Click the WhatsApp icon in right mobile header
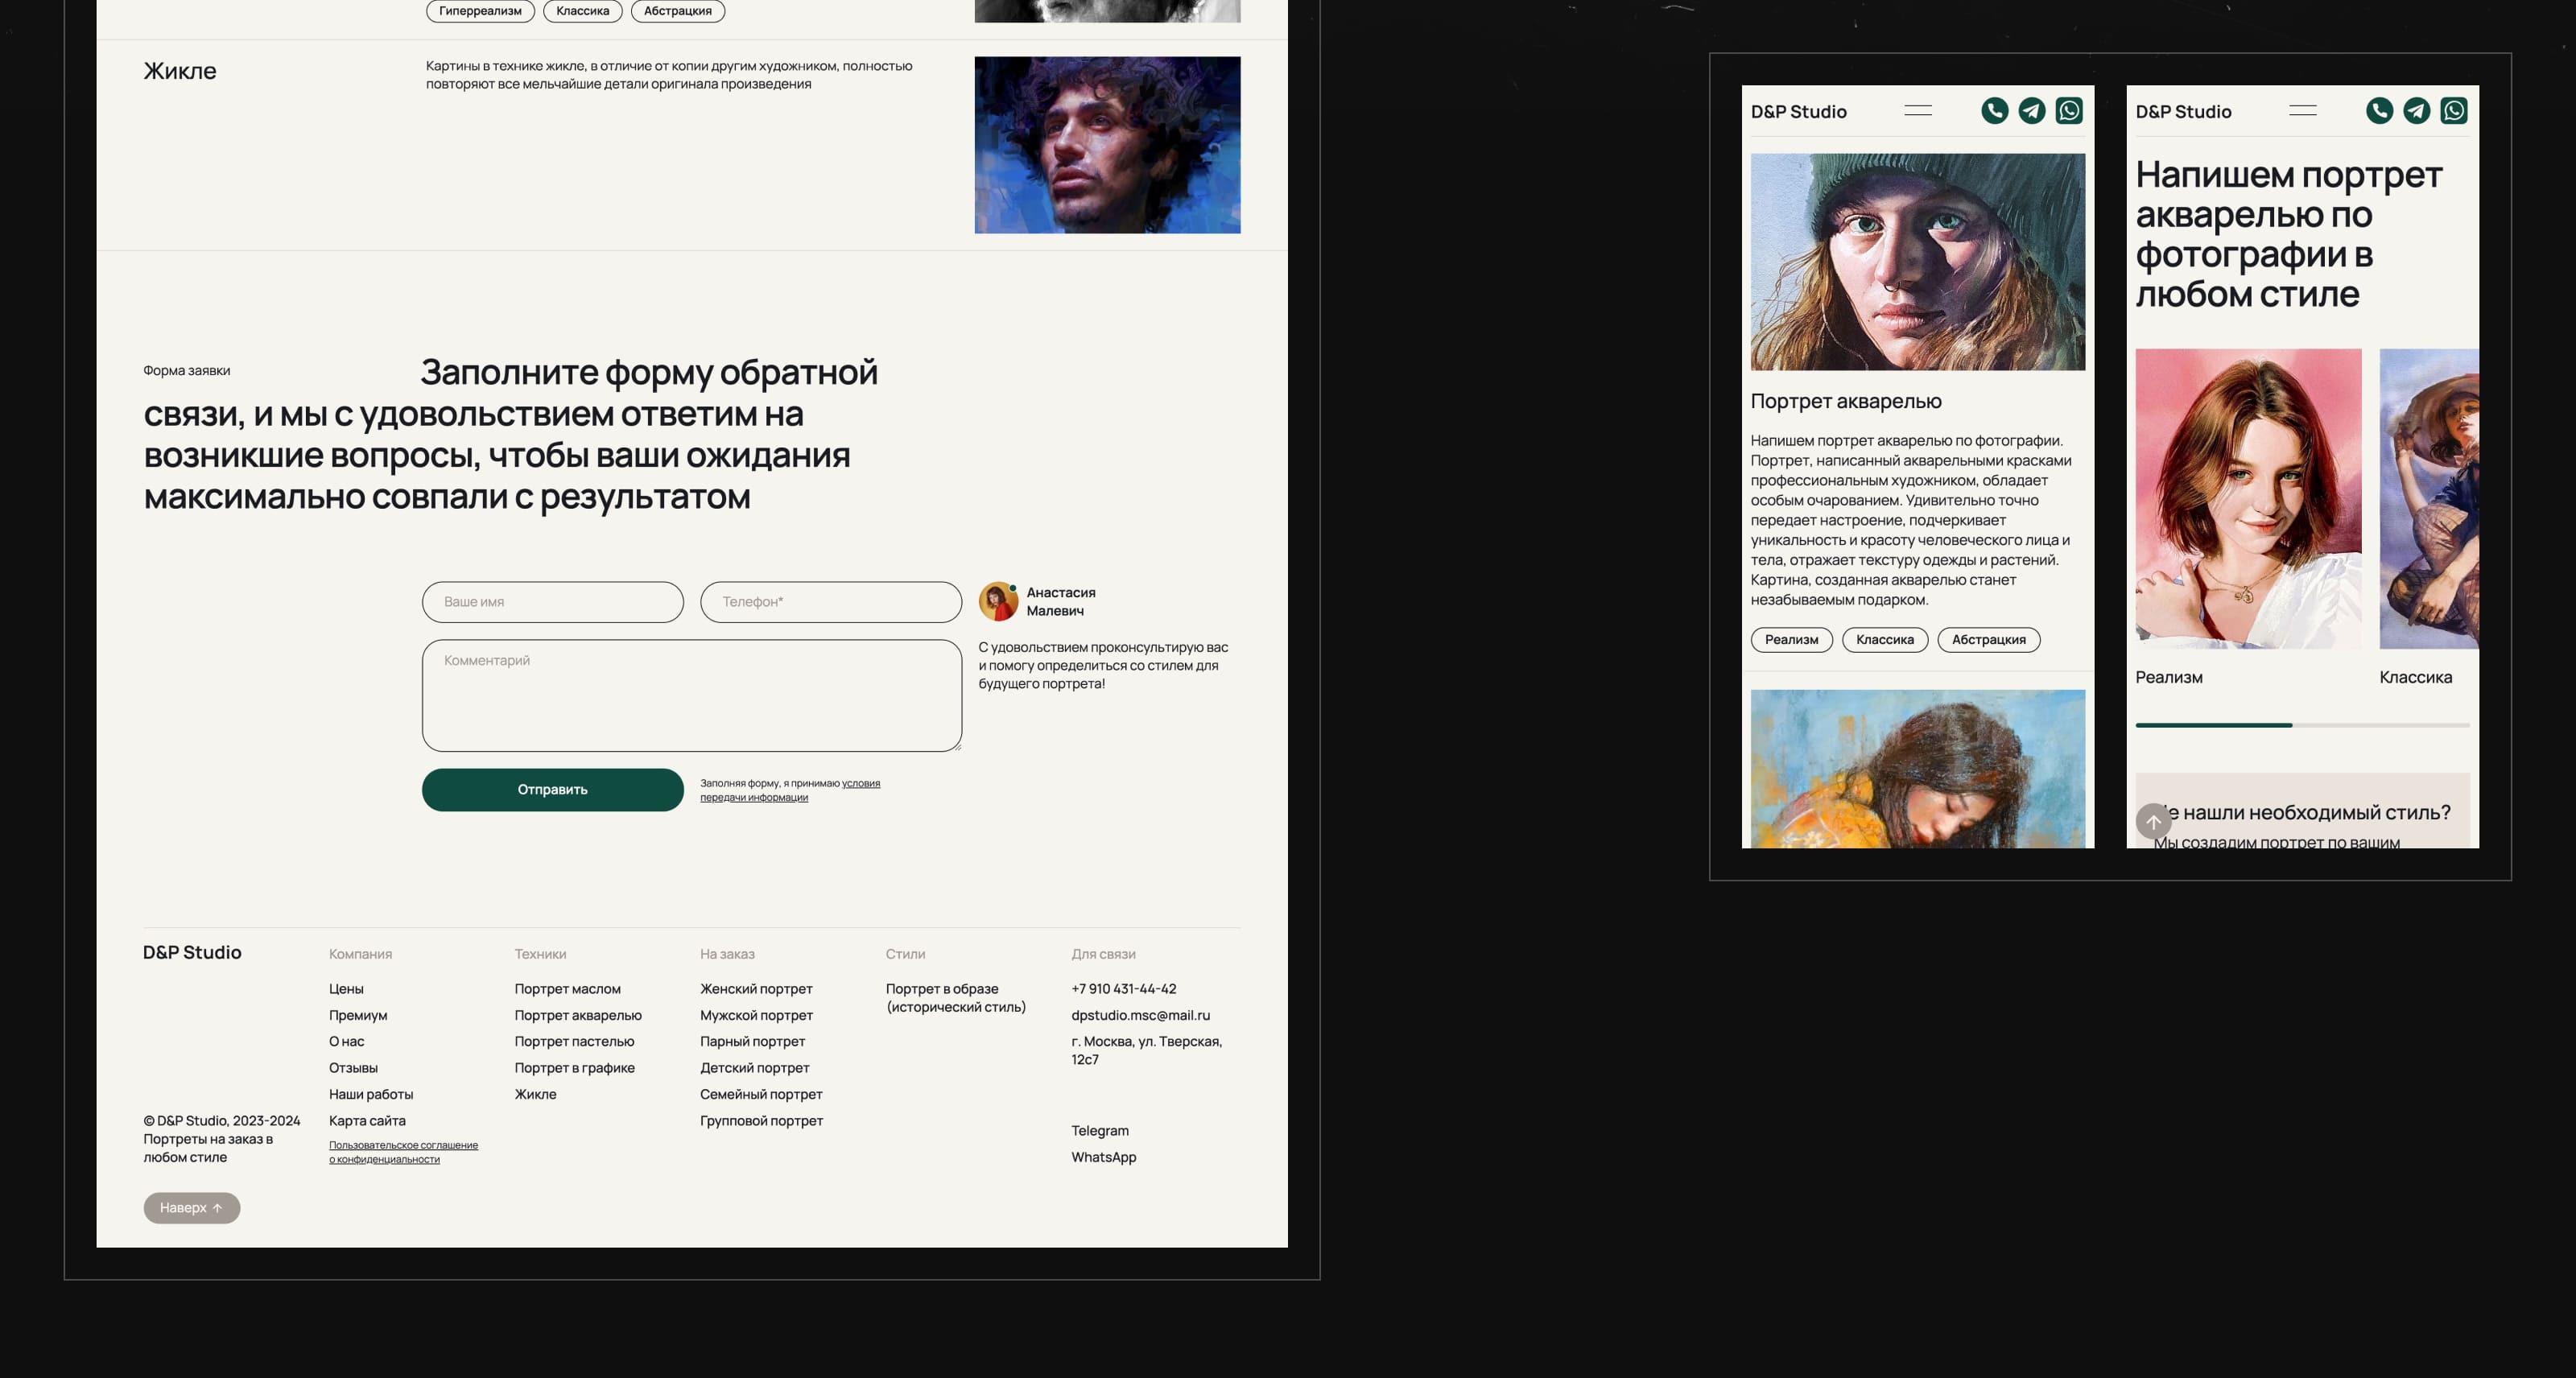The width and height of the screenshot is (2576, 1378). 2454,111
